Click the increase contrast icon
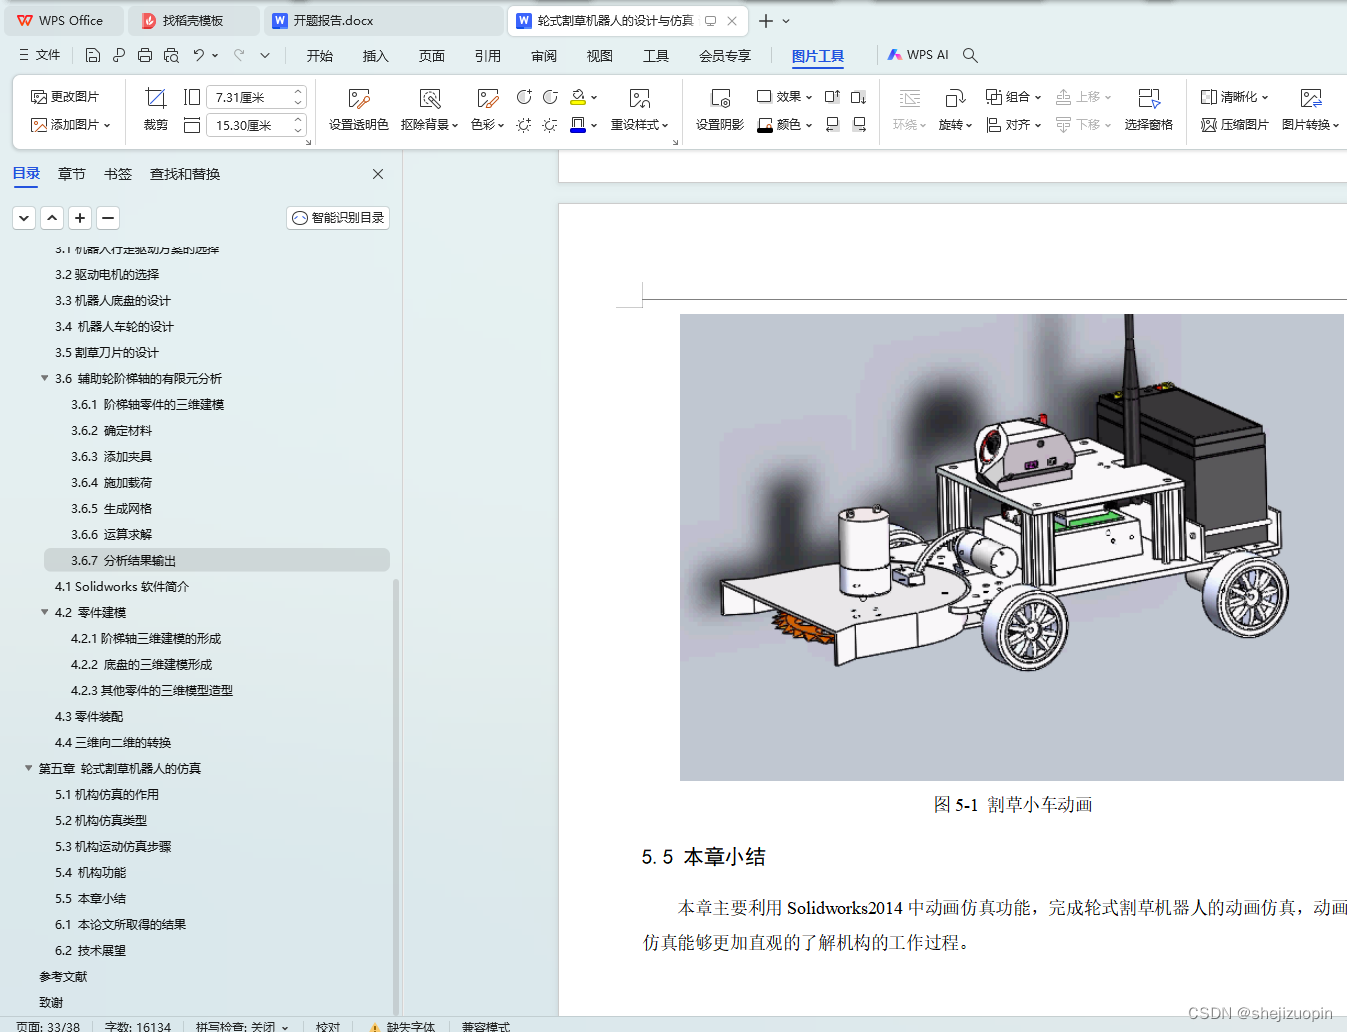Viewport: 1347px width, 1032px height. 524,97
